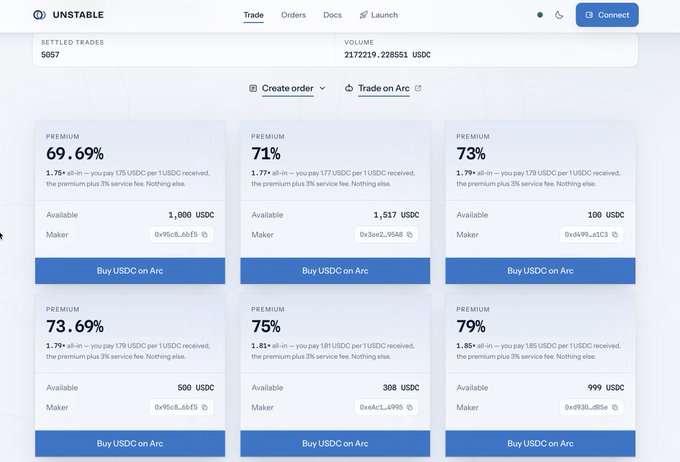Viewport: 680px width, 462px height.
Task: Toggle dark mode moon icon
Action: (559, 15)
